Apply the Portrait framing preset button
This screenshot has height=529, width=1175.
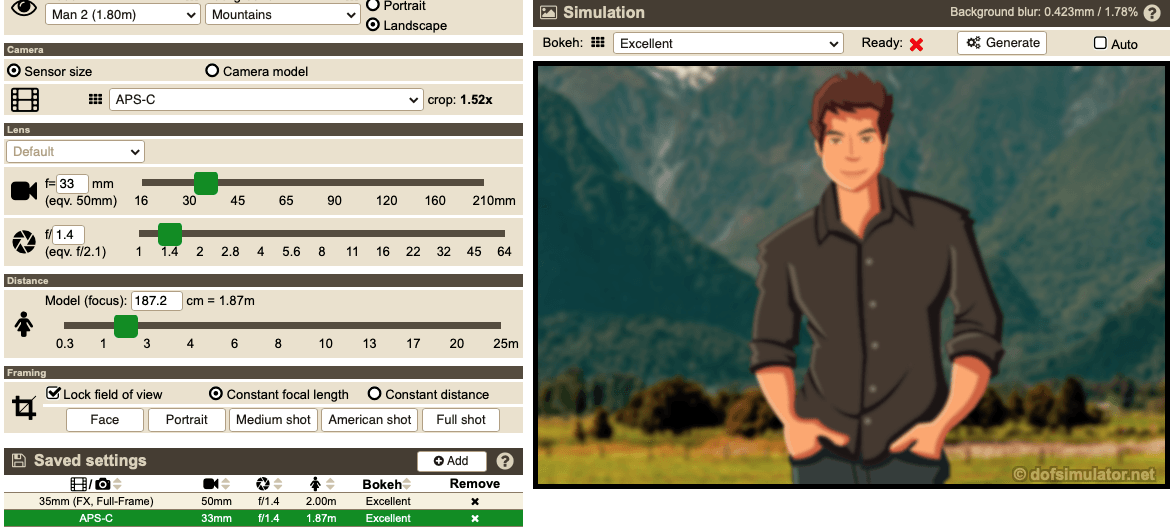coord(187,420)
